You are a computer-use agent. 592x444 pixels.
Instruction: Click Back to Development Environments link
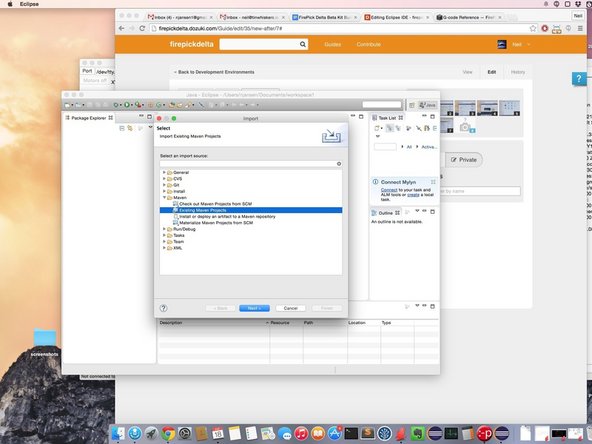214,72
